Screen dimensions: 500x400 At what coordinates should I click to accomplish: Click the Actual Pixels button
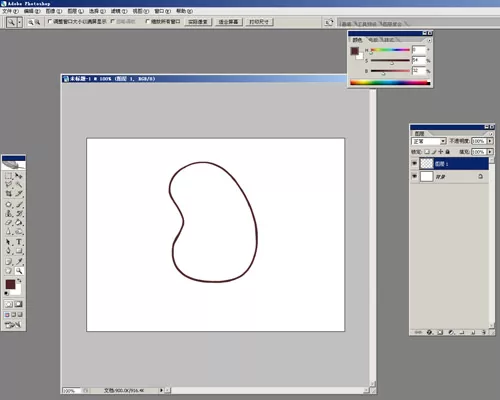click(198, 22)
